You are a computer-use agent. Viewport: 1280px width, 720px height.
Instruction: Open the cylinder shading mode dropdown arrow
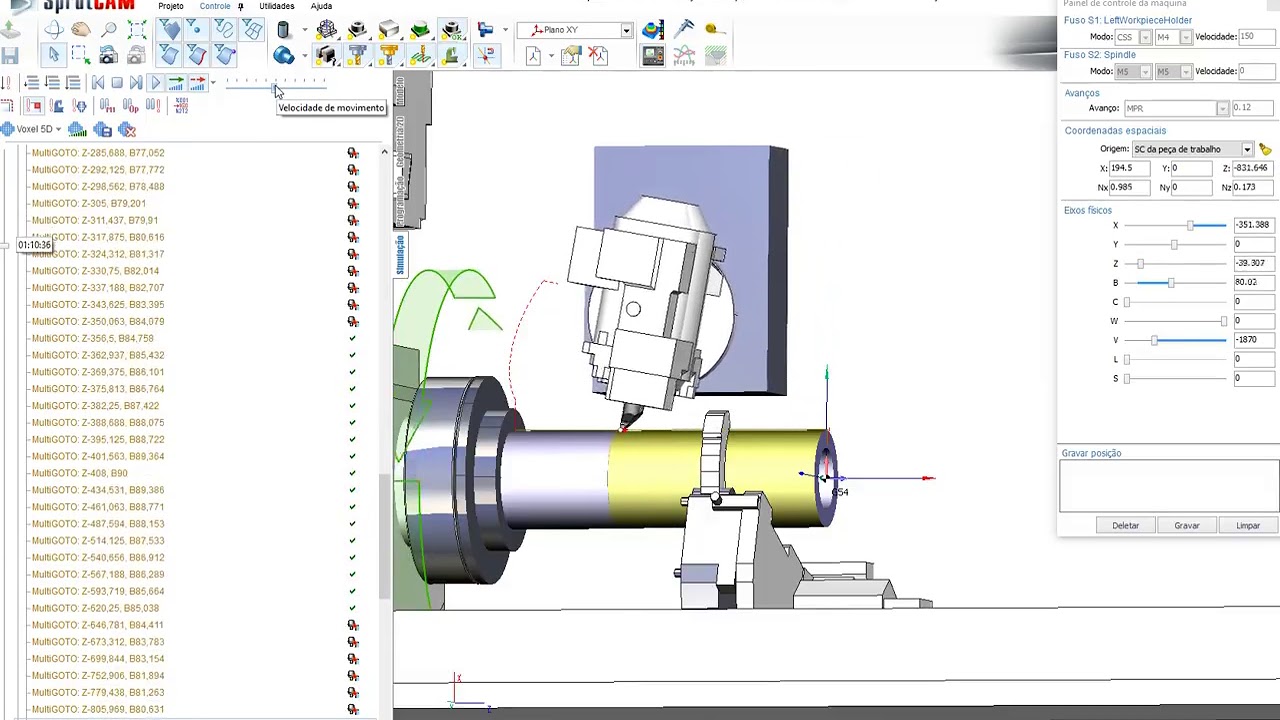click(304, 30)
